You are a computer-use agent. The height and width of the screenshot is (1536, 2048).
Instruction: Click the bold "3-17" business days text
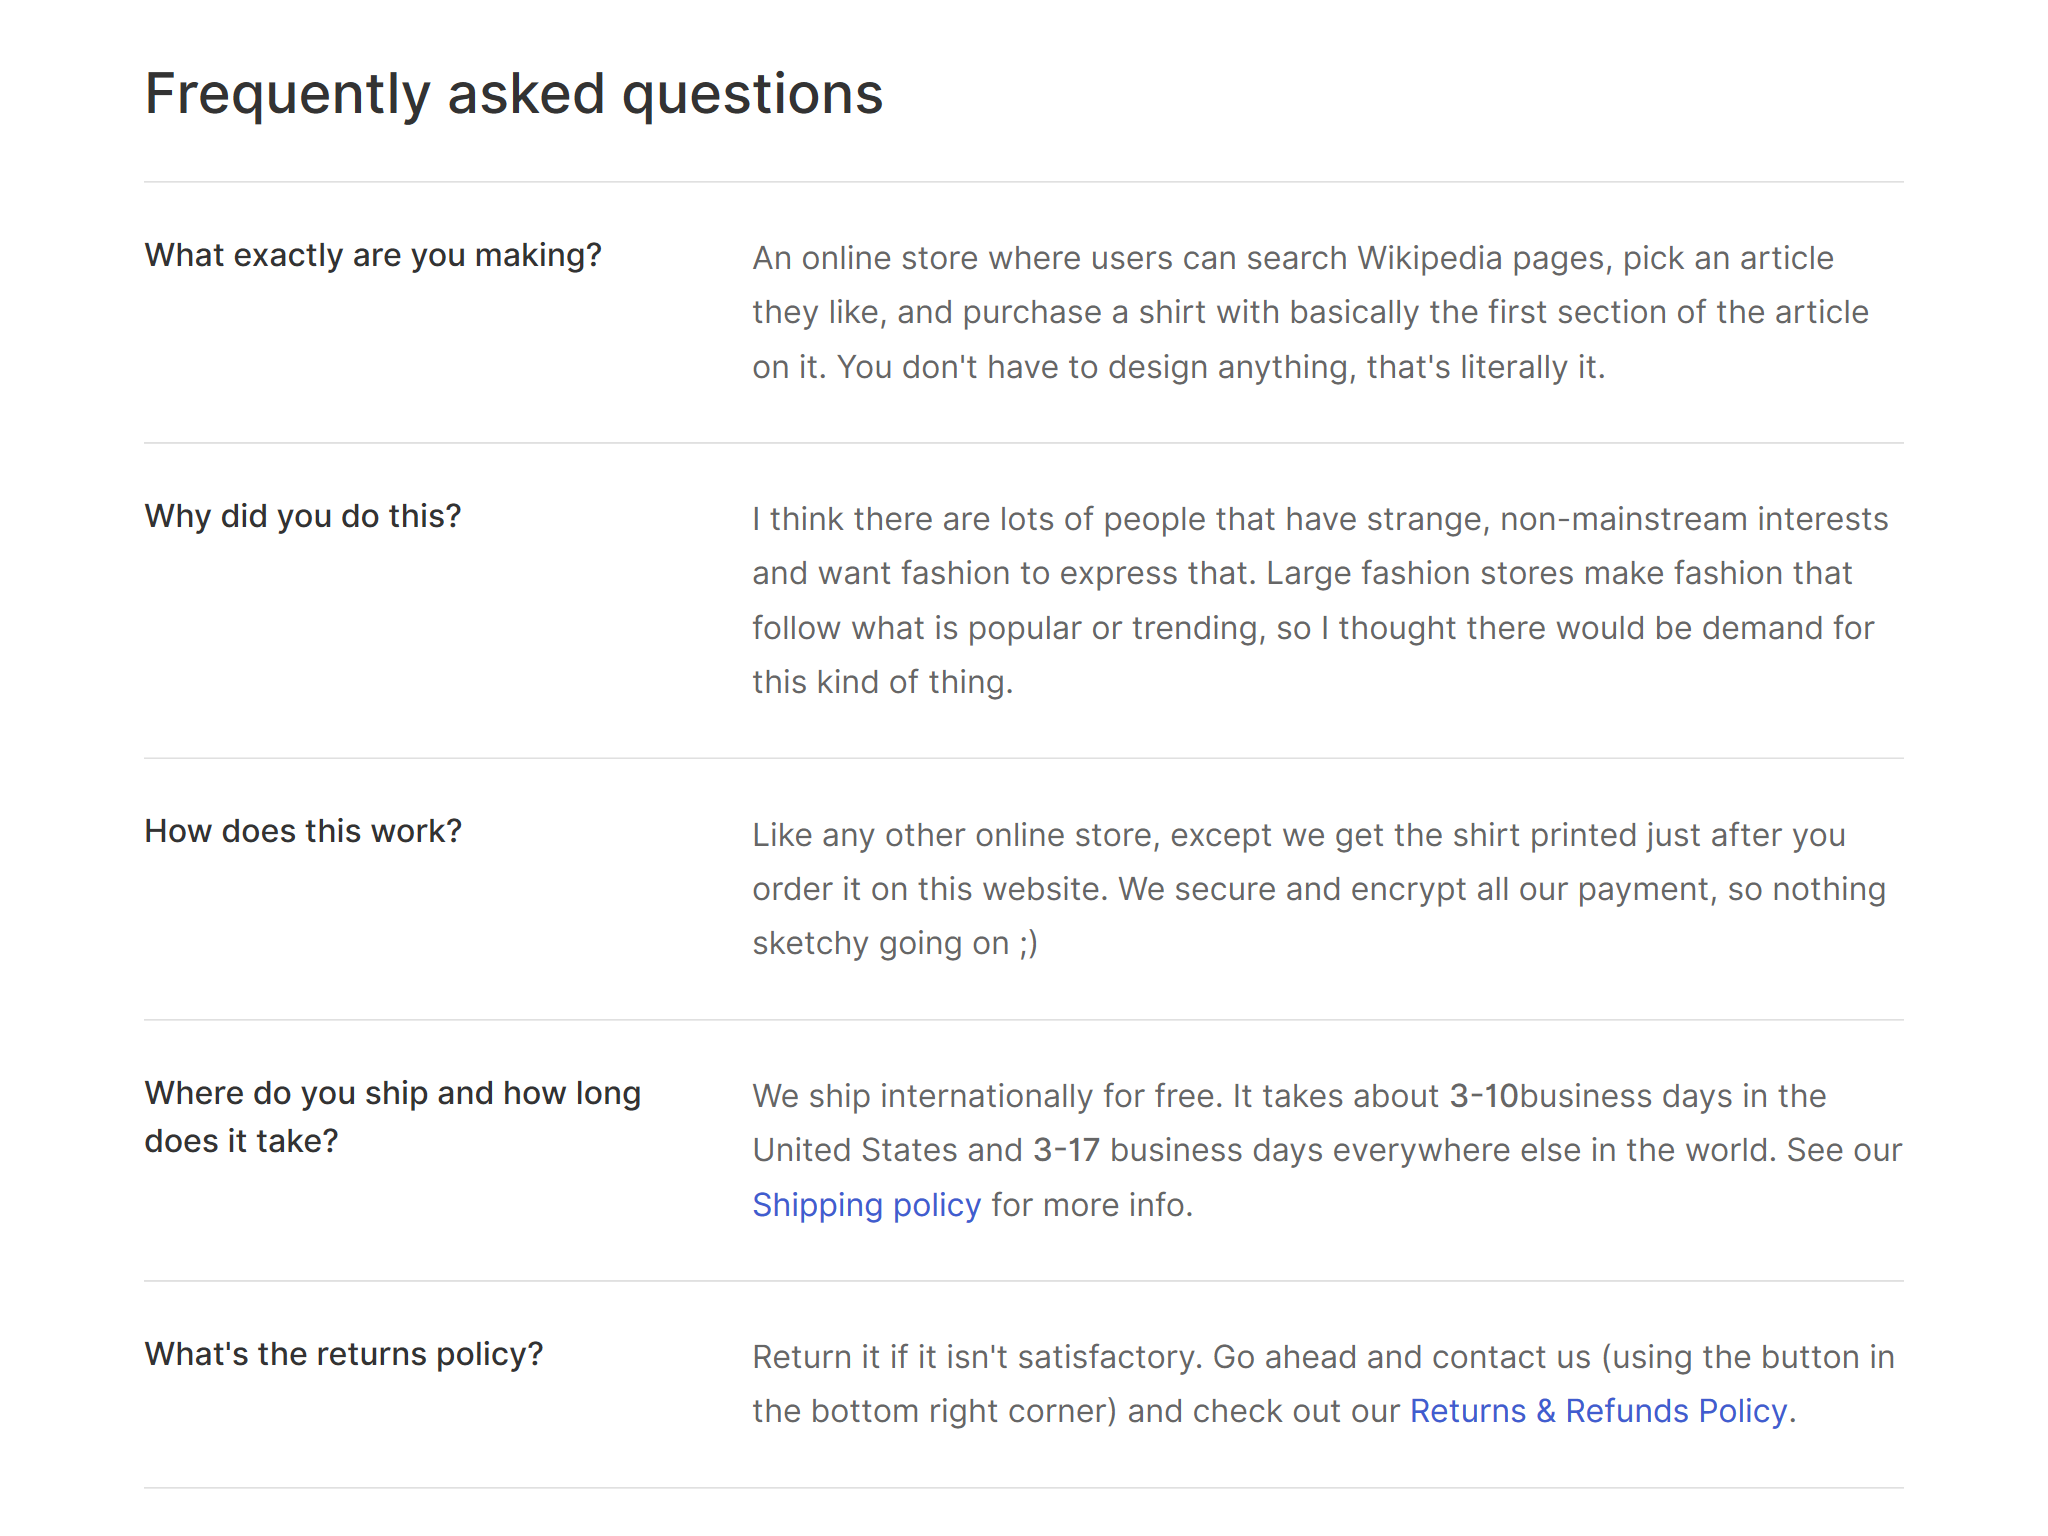pos(1066,1150)
